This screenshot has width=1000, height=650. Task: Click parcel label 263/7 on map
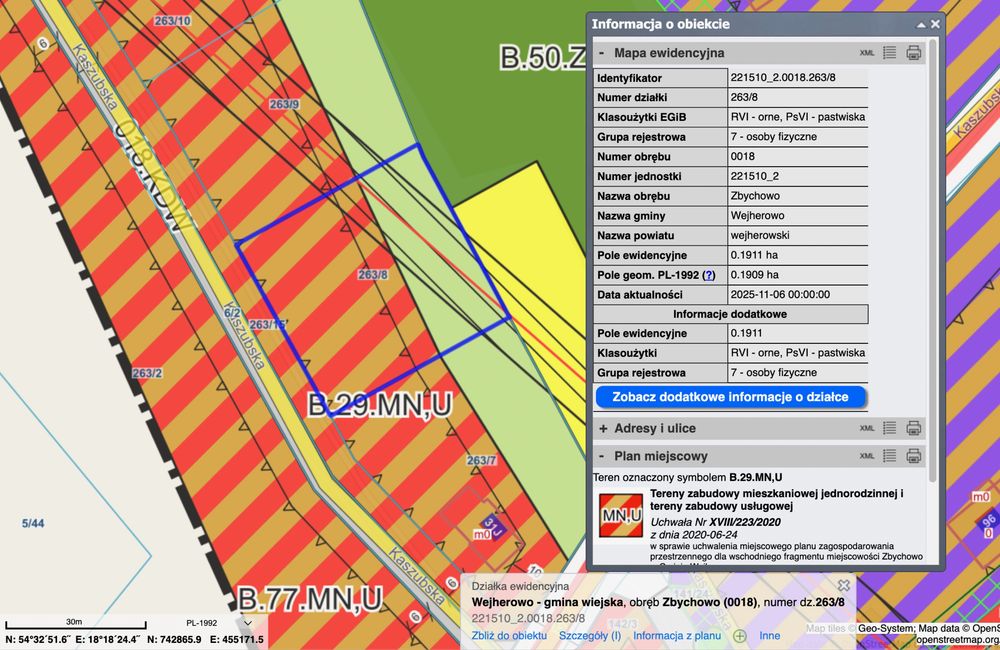(481, 460)
